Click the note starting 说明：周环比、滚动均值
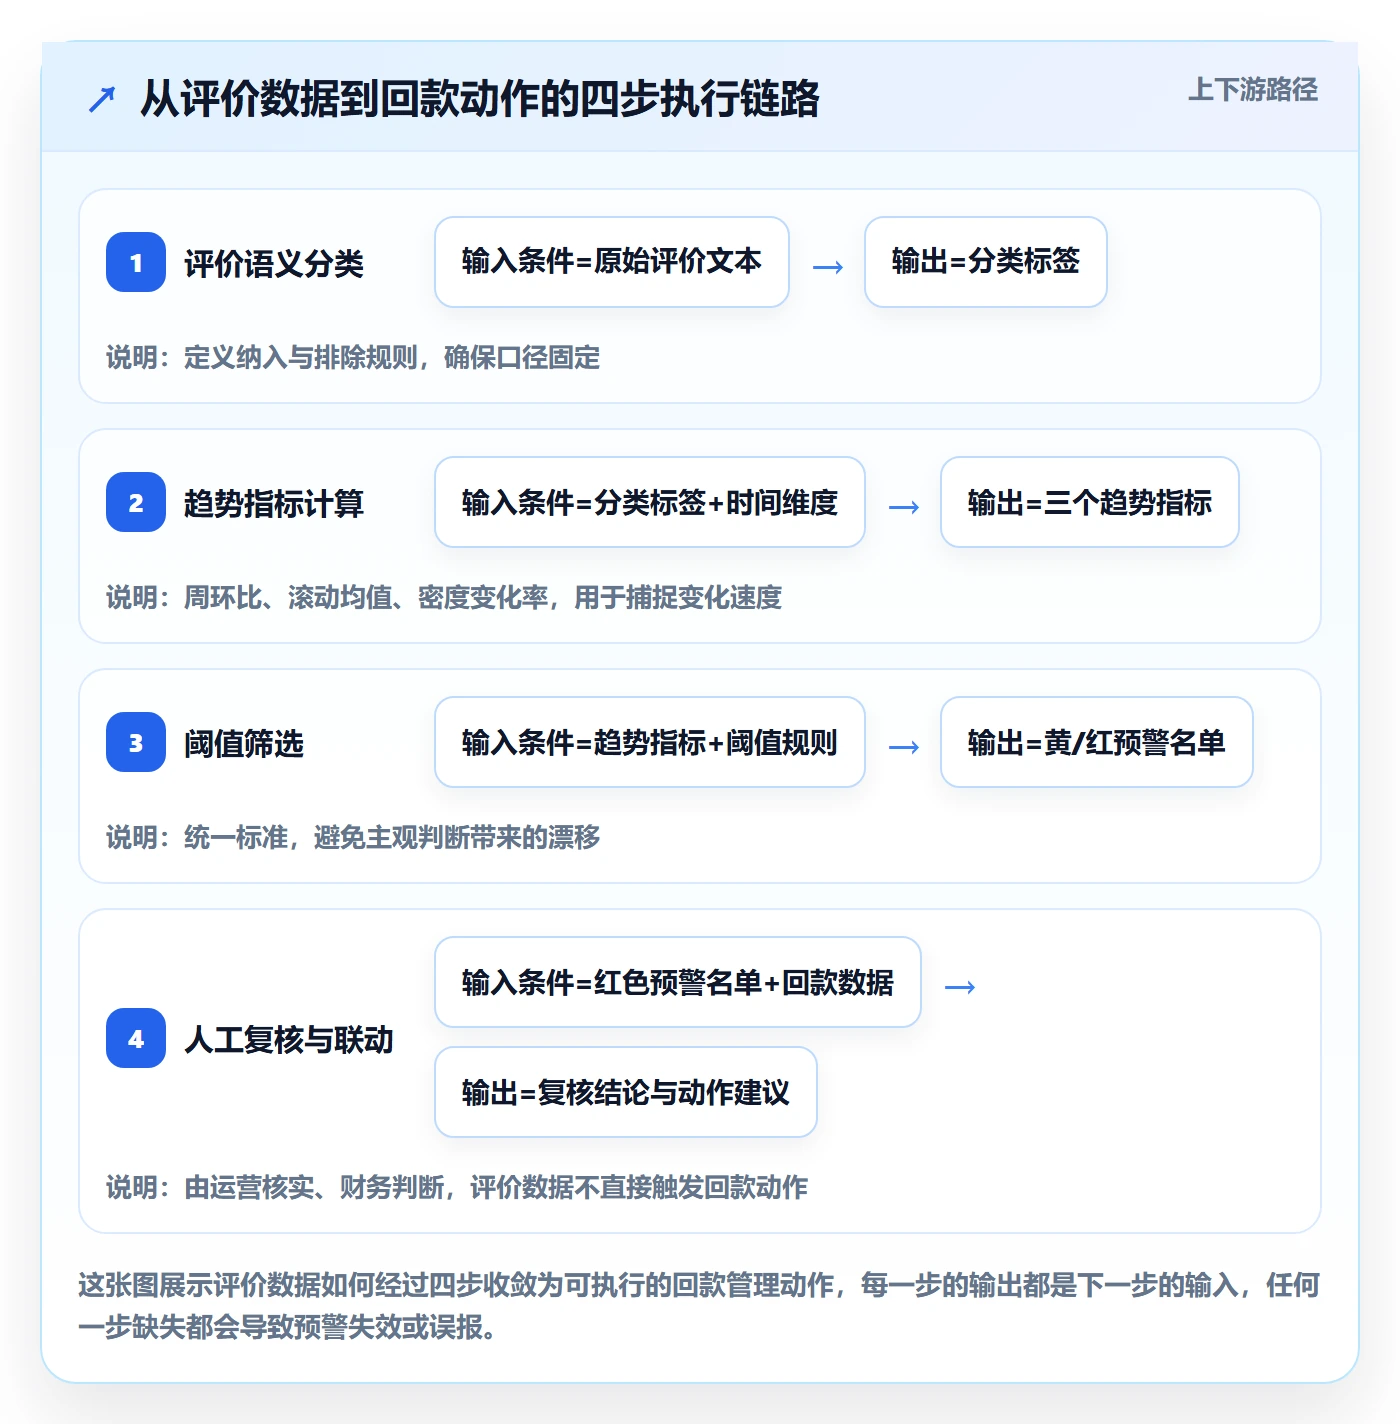The height and width of the screenshot is (1424, 1400). click(x=444, y=598)
